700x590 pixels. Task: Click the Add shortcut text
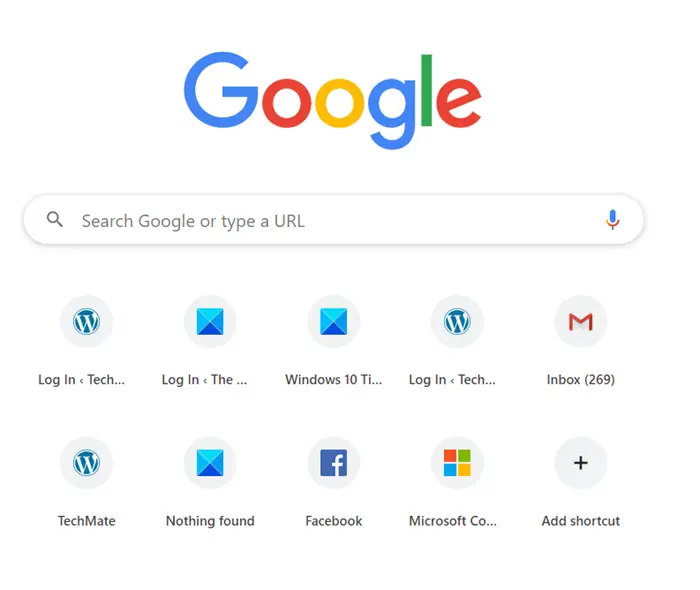point(580,521)
